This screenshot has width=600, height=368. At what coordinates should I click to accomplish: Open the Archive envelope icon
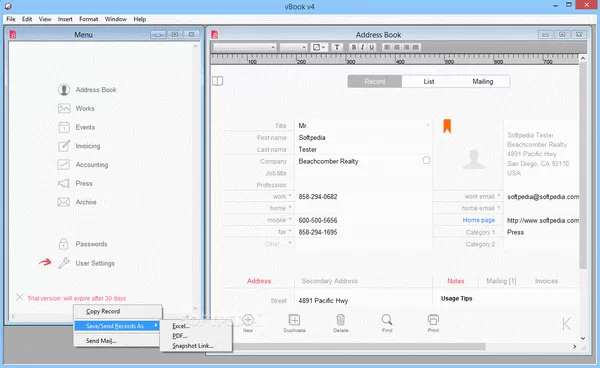click(64, 202)
